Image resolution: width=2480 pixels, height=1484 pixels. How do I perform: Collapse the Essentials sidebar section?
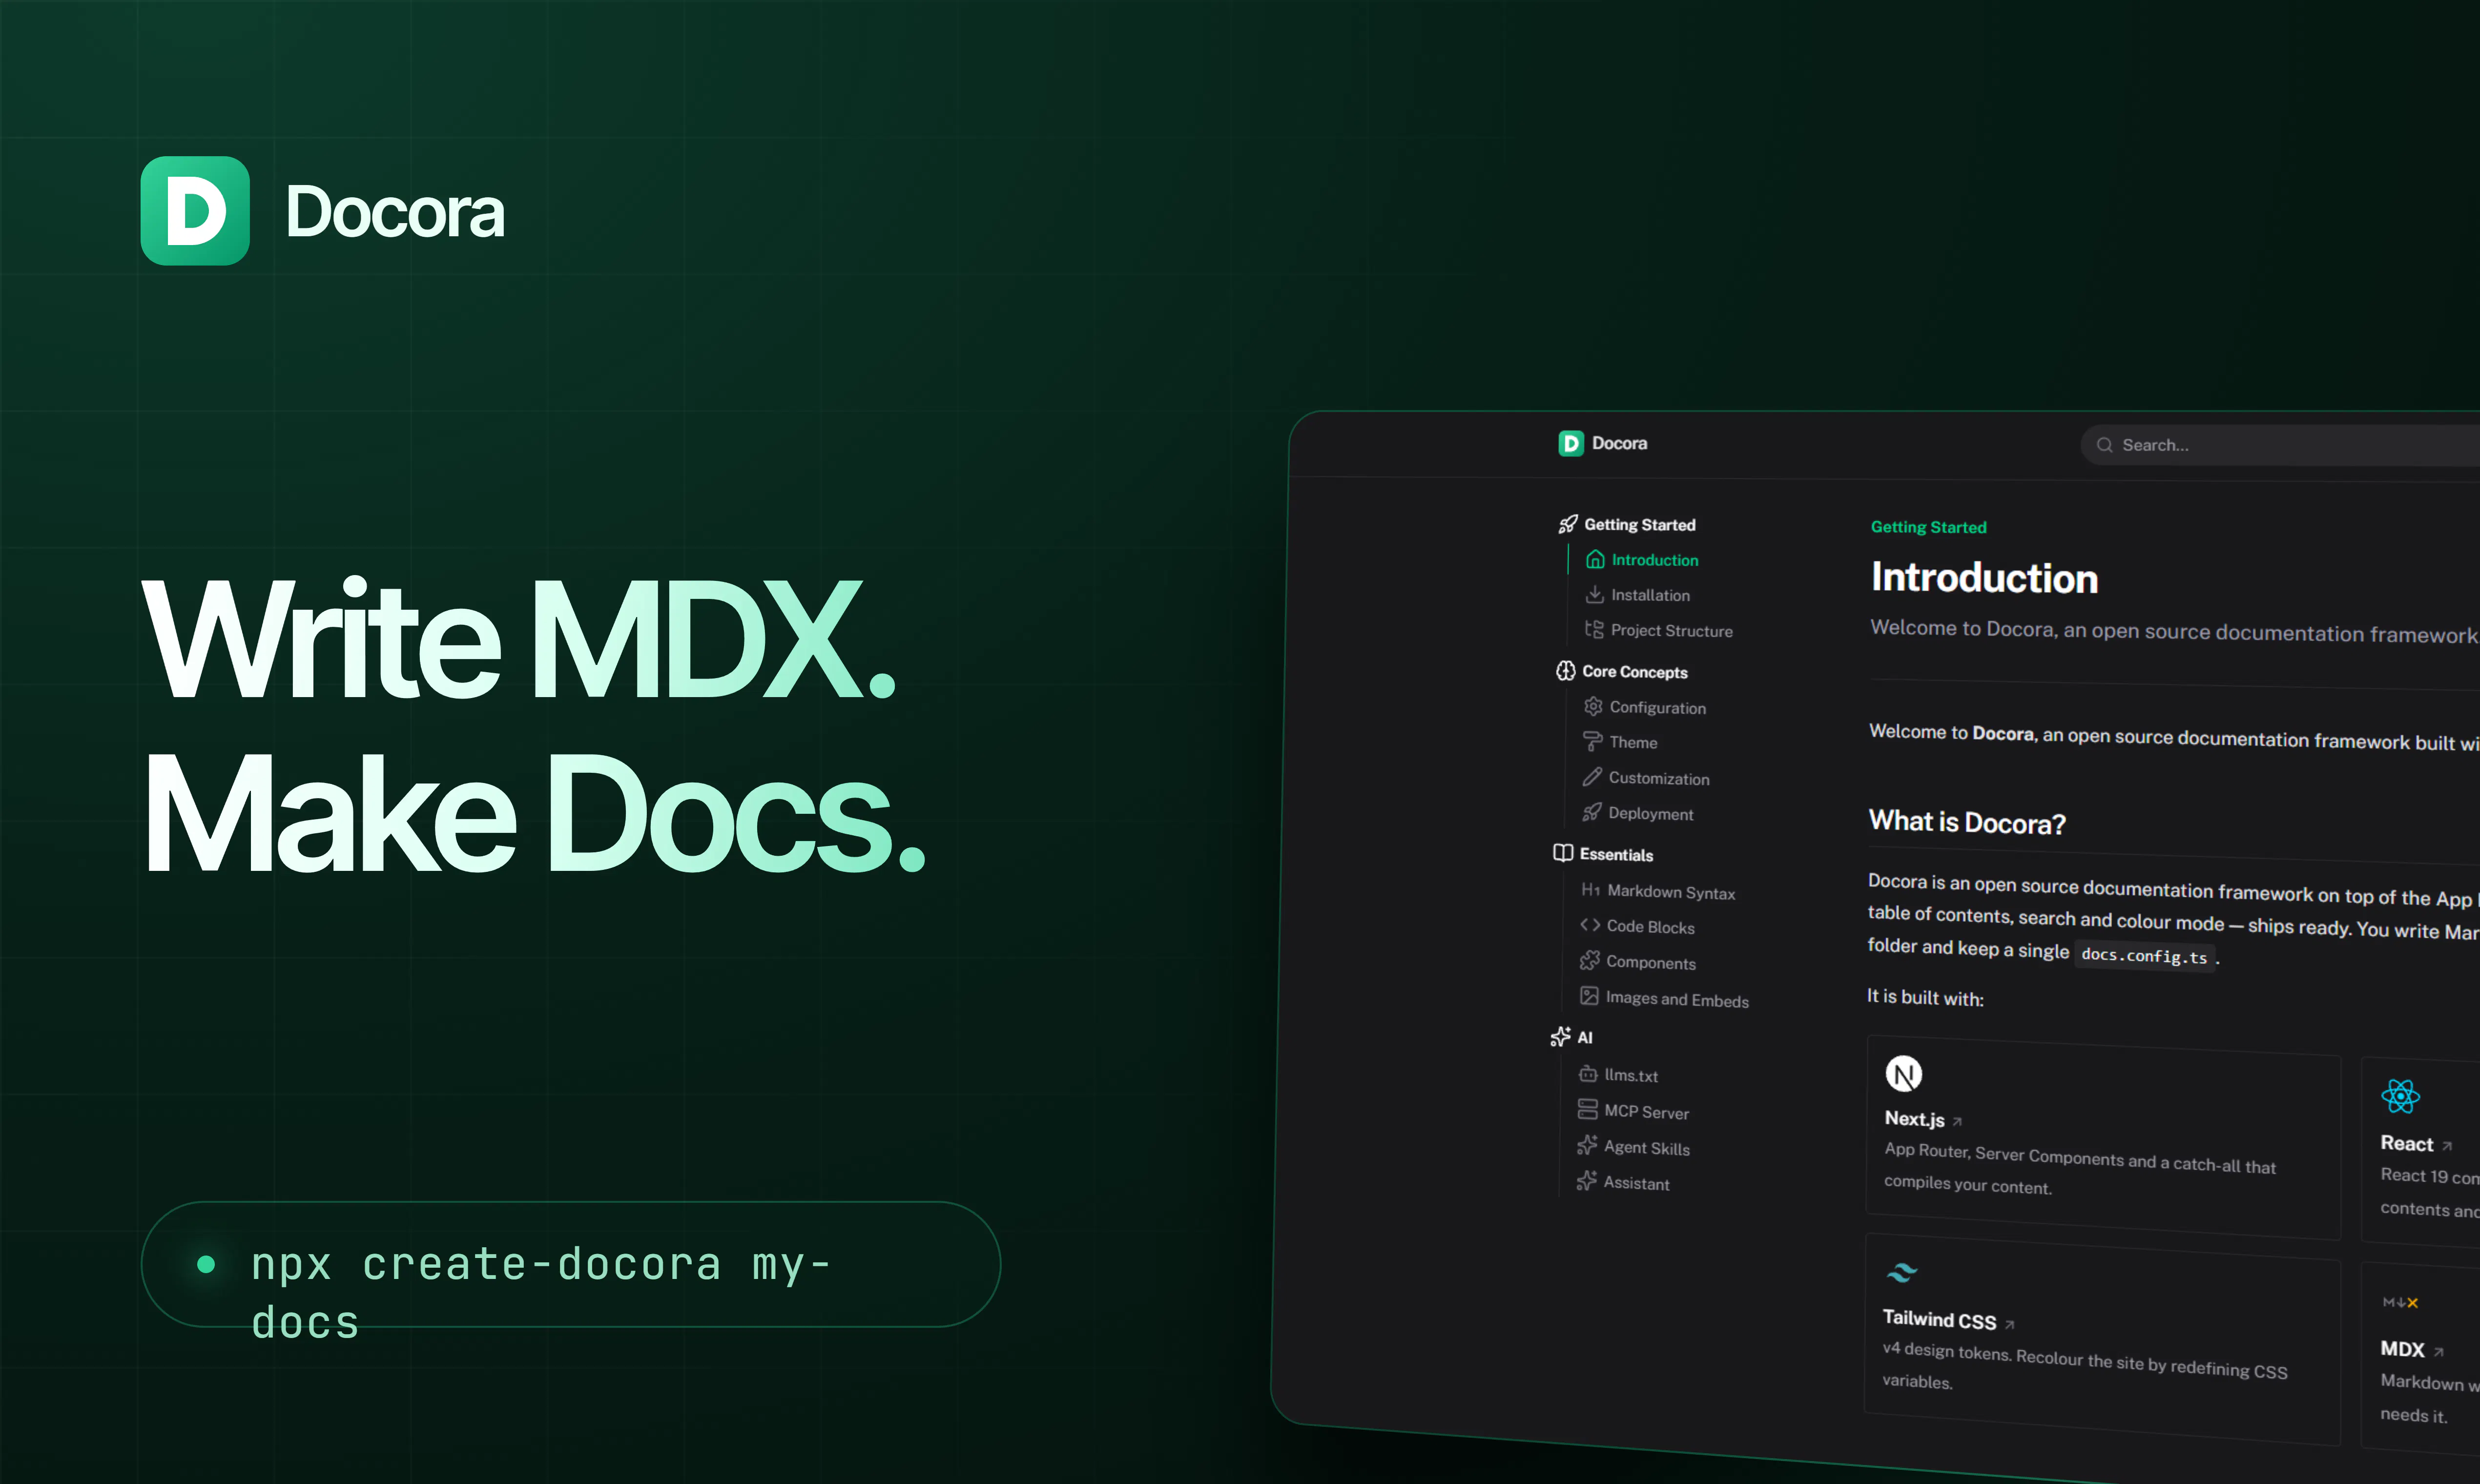(1602, 854)
